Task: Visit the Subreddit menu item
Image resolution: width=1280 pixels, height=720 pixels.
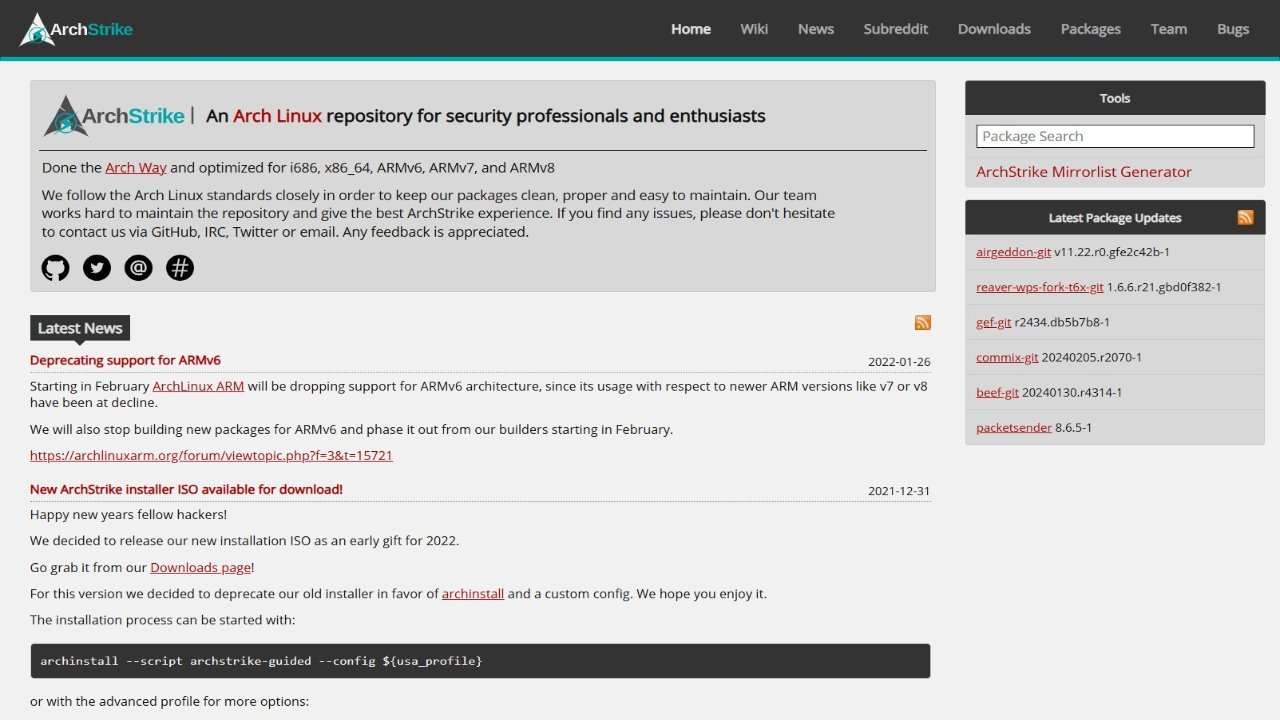Action: 896,29
